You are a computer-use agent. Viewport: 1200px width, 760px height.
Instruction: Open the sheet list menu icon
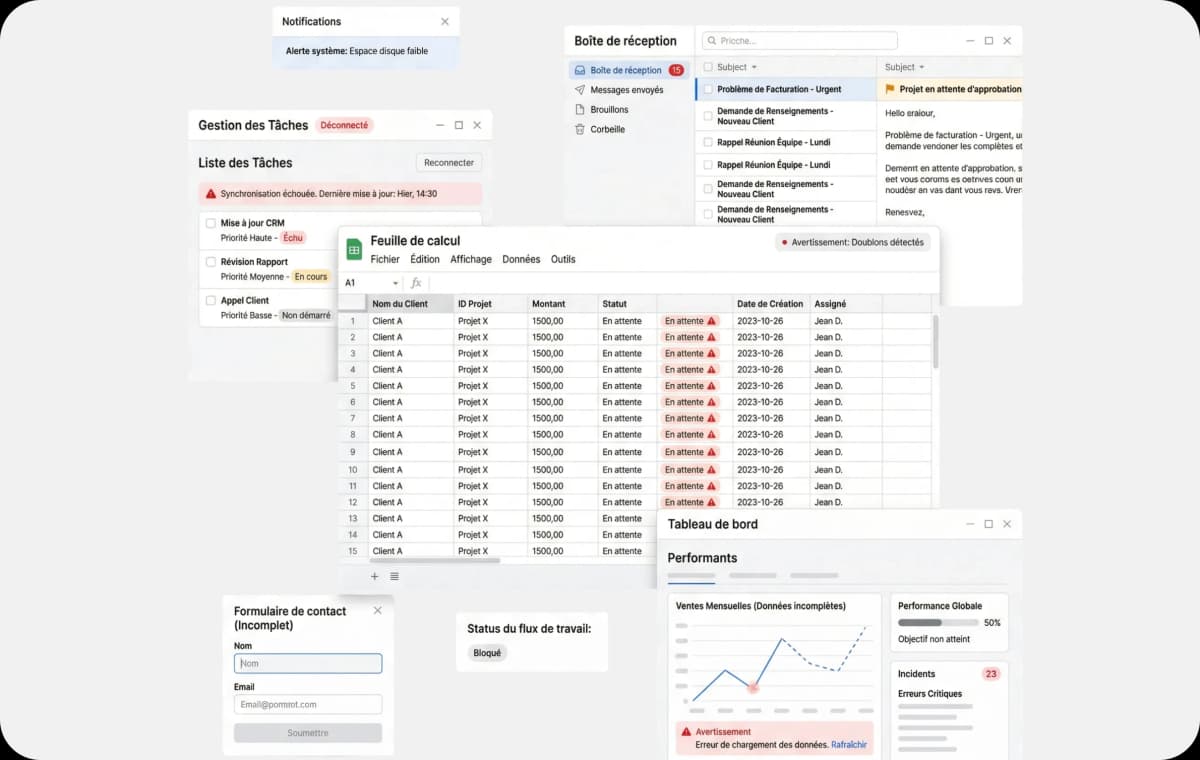click(394, 576)
